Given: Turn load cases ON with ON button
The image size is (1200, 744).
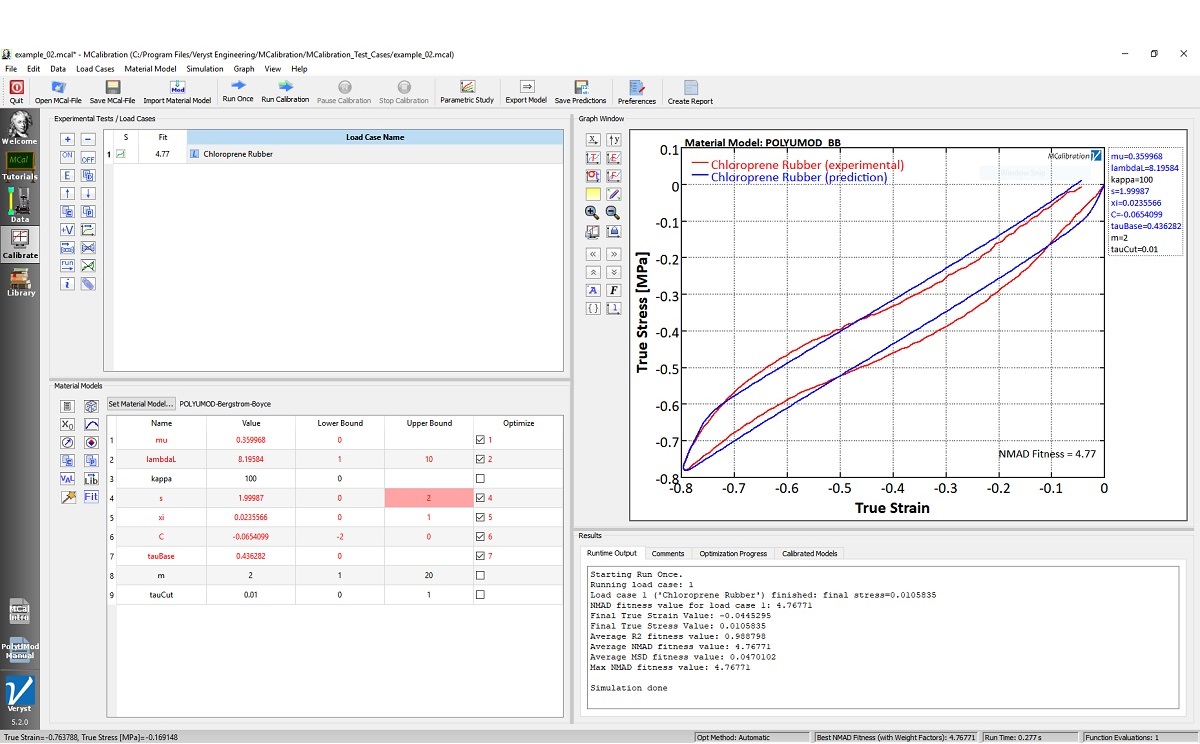Looking at the screenshot, I should click(x=67, y=157).
